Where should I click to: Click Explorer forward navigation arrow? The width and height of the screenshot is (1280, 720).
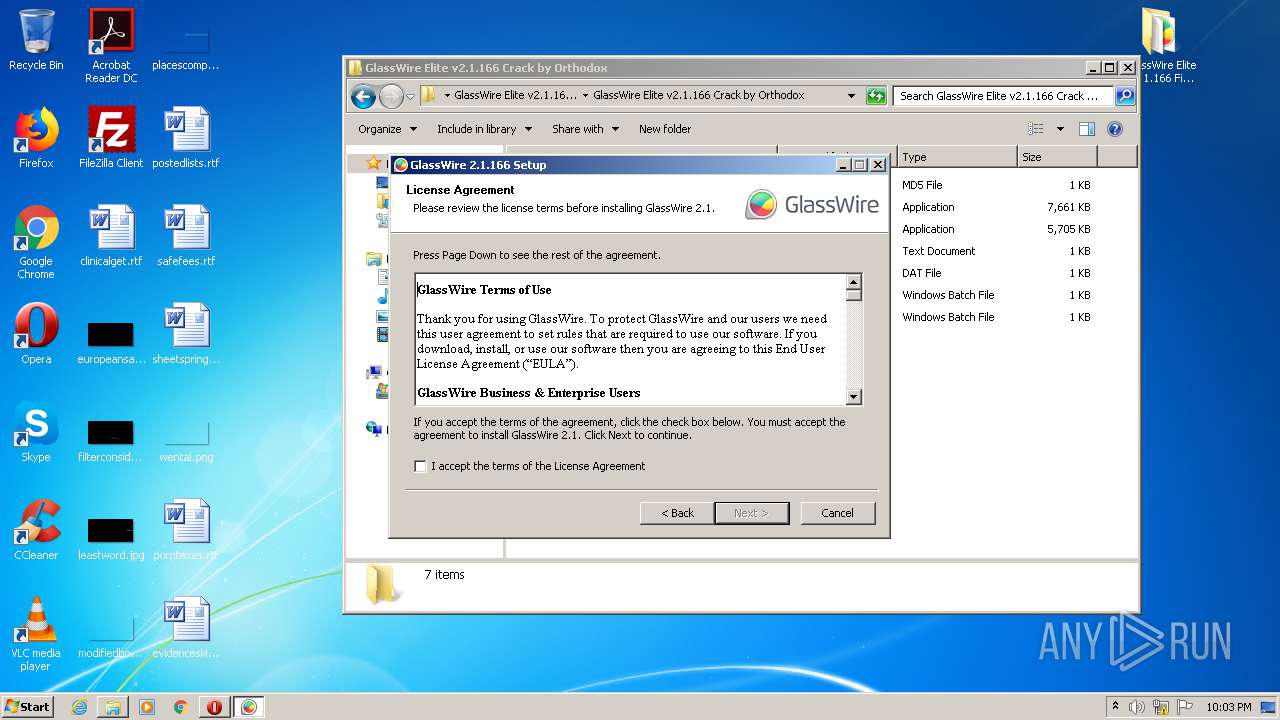point(391,96)
